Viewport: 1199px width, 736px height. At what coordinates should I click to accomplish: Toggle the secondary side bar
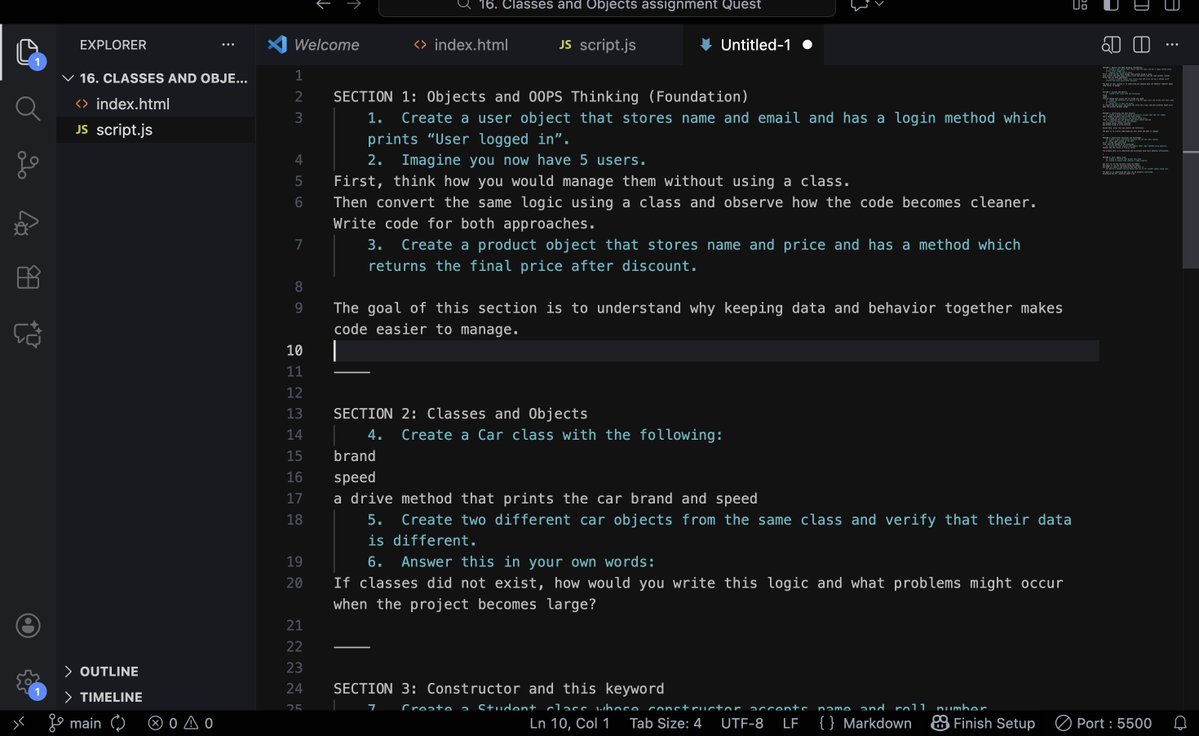[x=1171, y=5]
